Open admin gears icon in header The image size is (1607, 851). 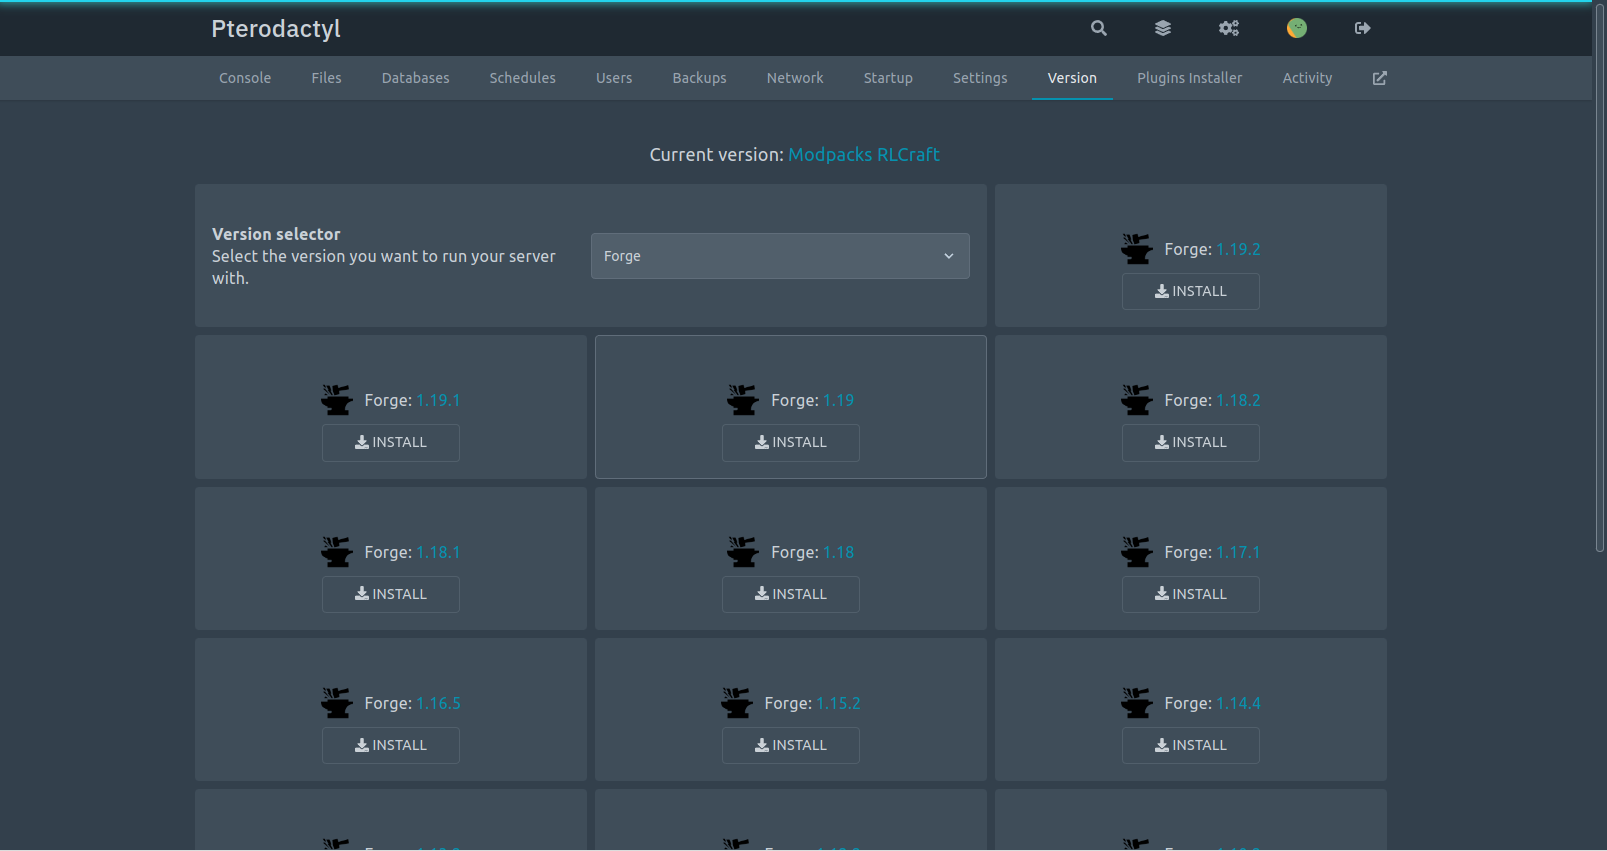[x=1229, y=28]
